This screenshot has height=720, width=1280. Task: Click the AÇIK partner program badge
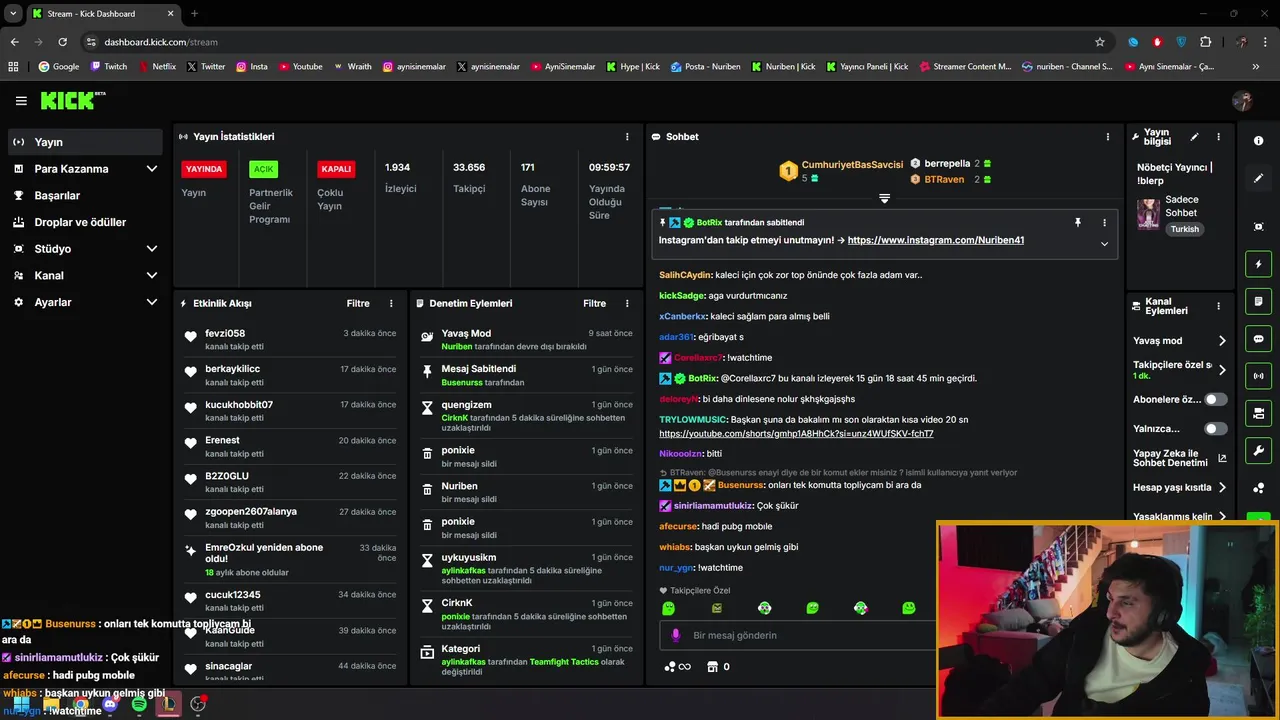point(263,169)
